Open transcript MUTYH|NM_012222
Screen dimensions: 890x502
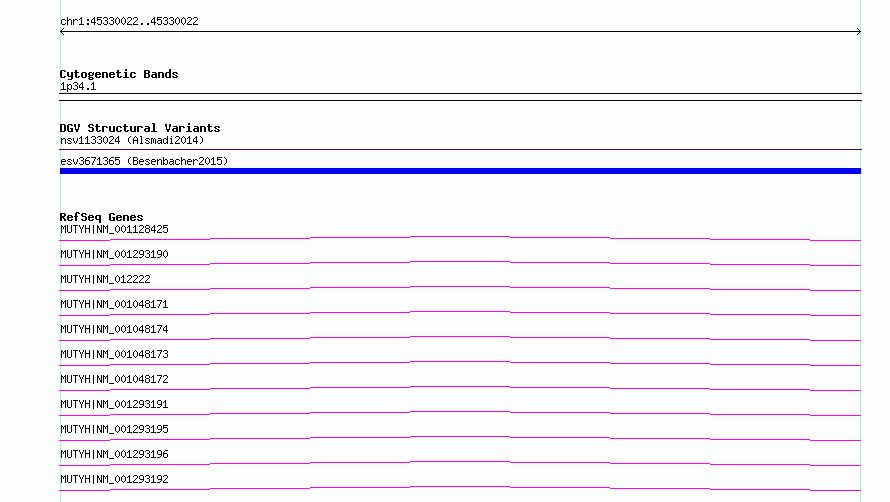tap(106, 279)
